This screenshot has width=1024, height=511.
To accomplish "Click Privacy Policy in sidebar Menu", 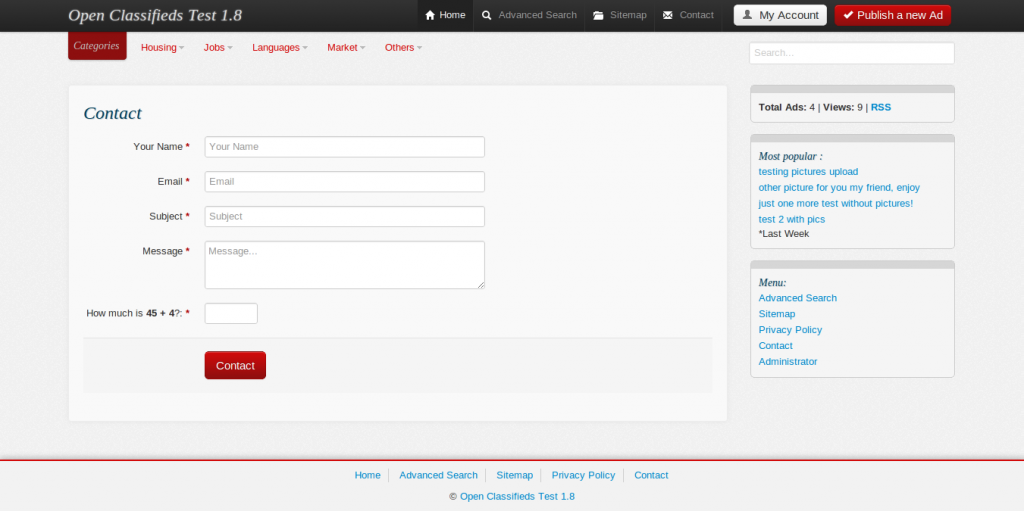I will pos(790,330).
